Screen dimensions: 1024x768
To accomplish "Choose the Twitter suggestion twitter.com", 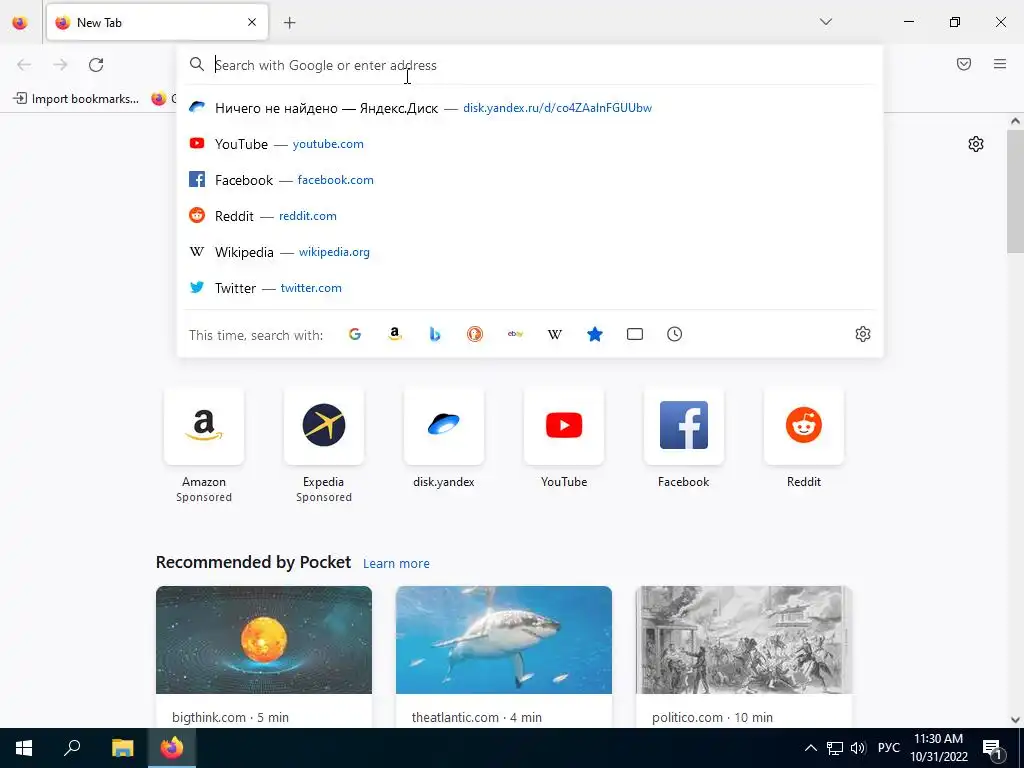I will (530, 287).
